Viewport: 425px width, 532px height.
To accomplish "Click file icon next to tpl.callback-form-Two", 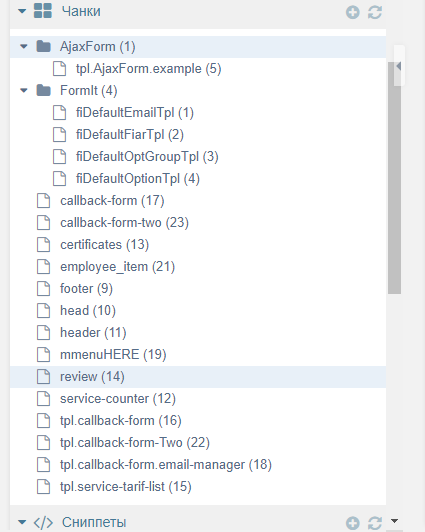I will (43, 443).
